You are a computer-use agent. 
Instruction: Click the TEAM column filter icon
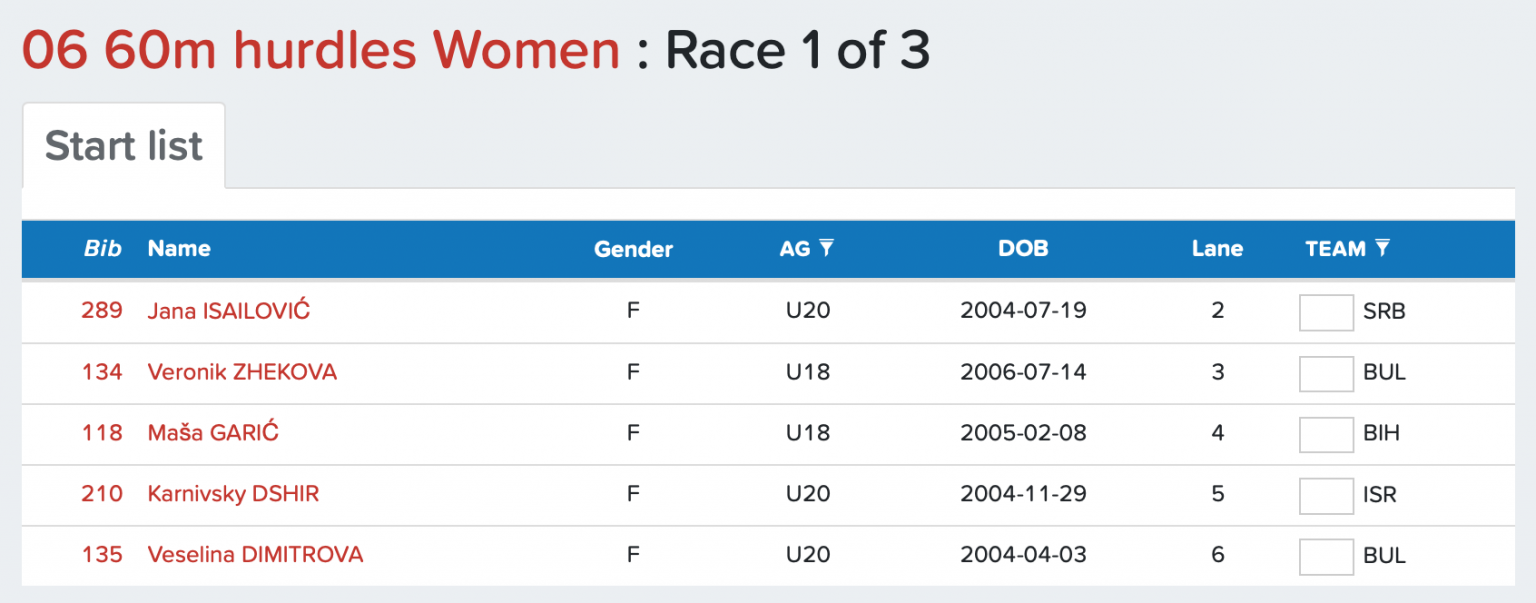[1382, 248]
